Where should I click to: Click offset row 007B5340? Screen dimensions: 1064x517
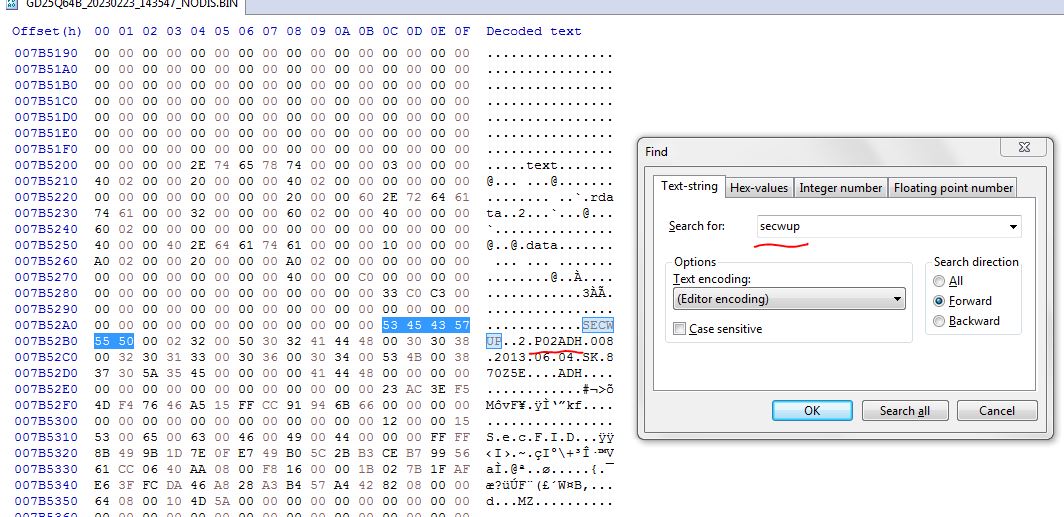pos(46,485)
